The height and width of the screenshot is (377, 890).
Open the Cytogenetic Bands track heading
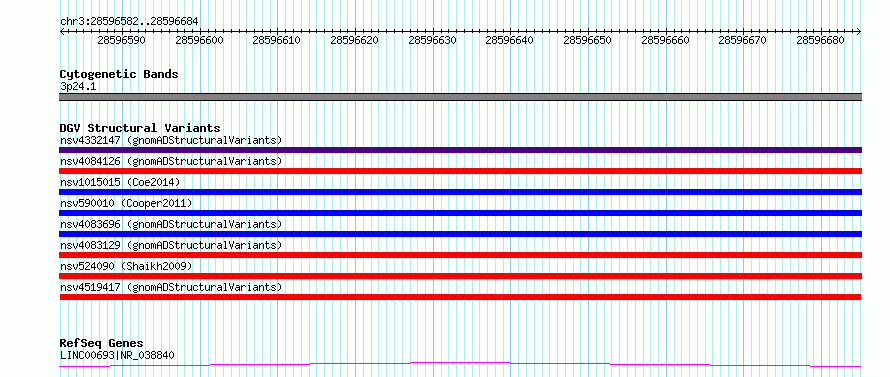pos(119,74)
